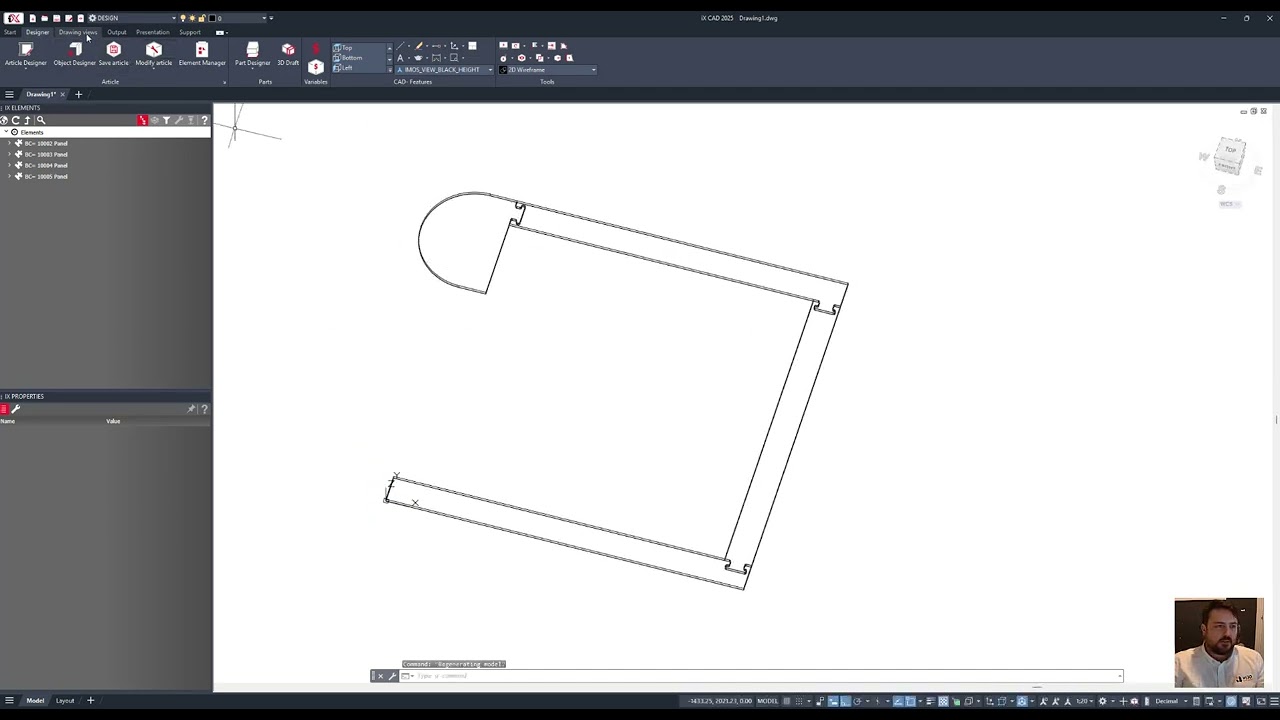Click the wrench icon in IX Elements toolbar
This screenshot has height=720, width=1280.
(x=179, y=120)
